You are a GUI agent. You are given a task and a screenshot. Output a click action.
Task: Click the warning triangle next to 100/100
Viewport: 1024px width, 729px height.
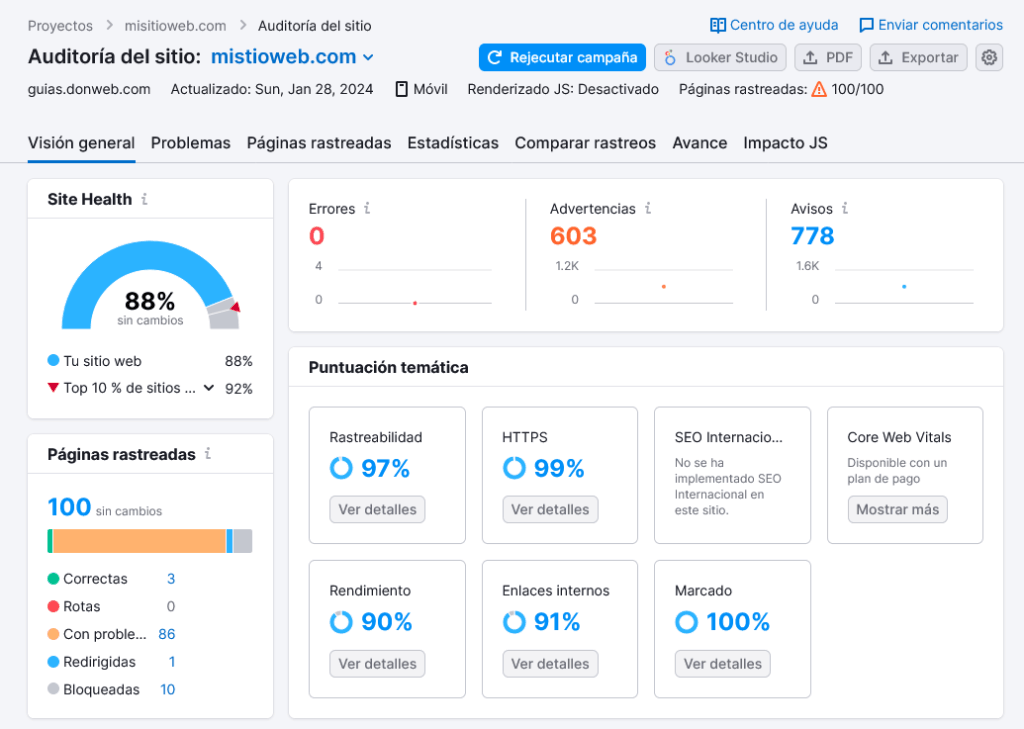point(817,89)
